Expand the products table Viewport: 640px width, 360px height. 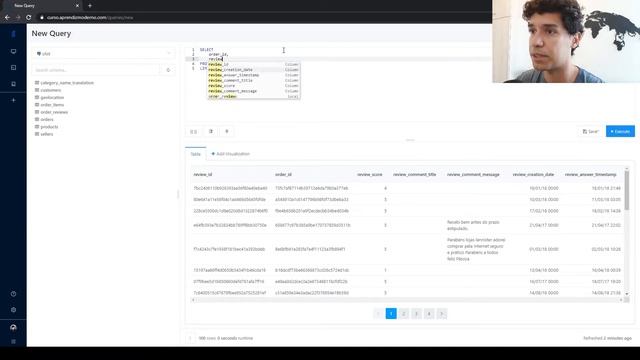(49, 127)
